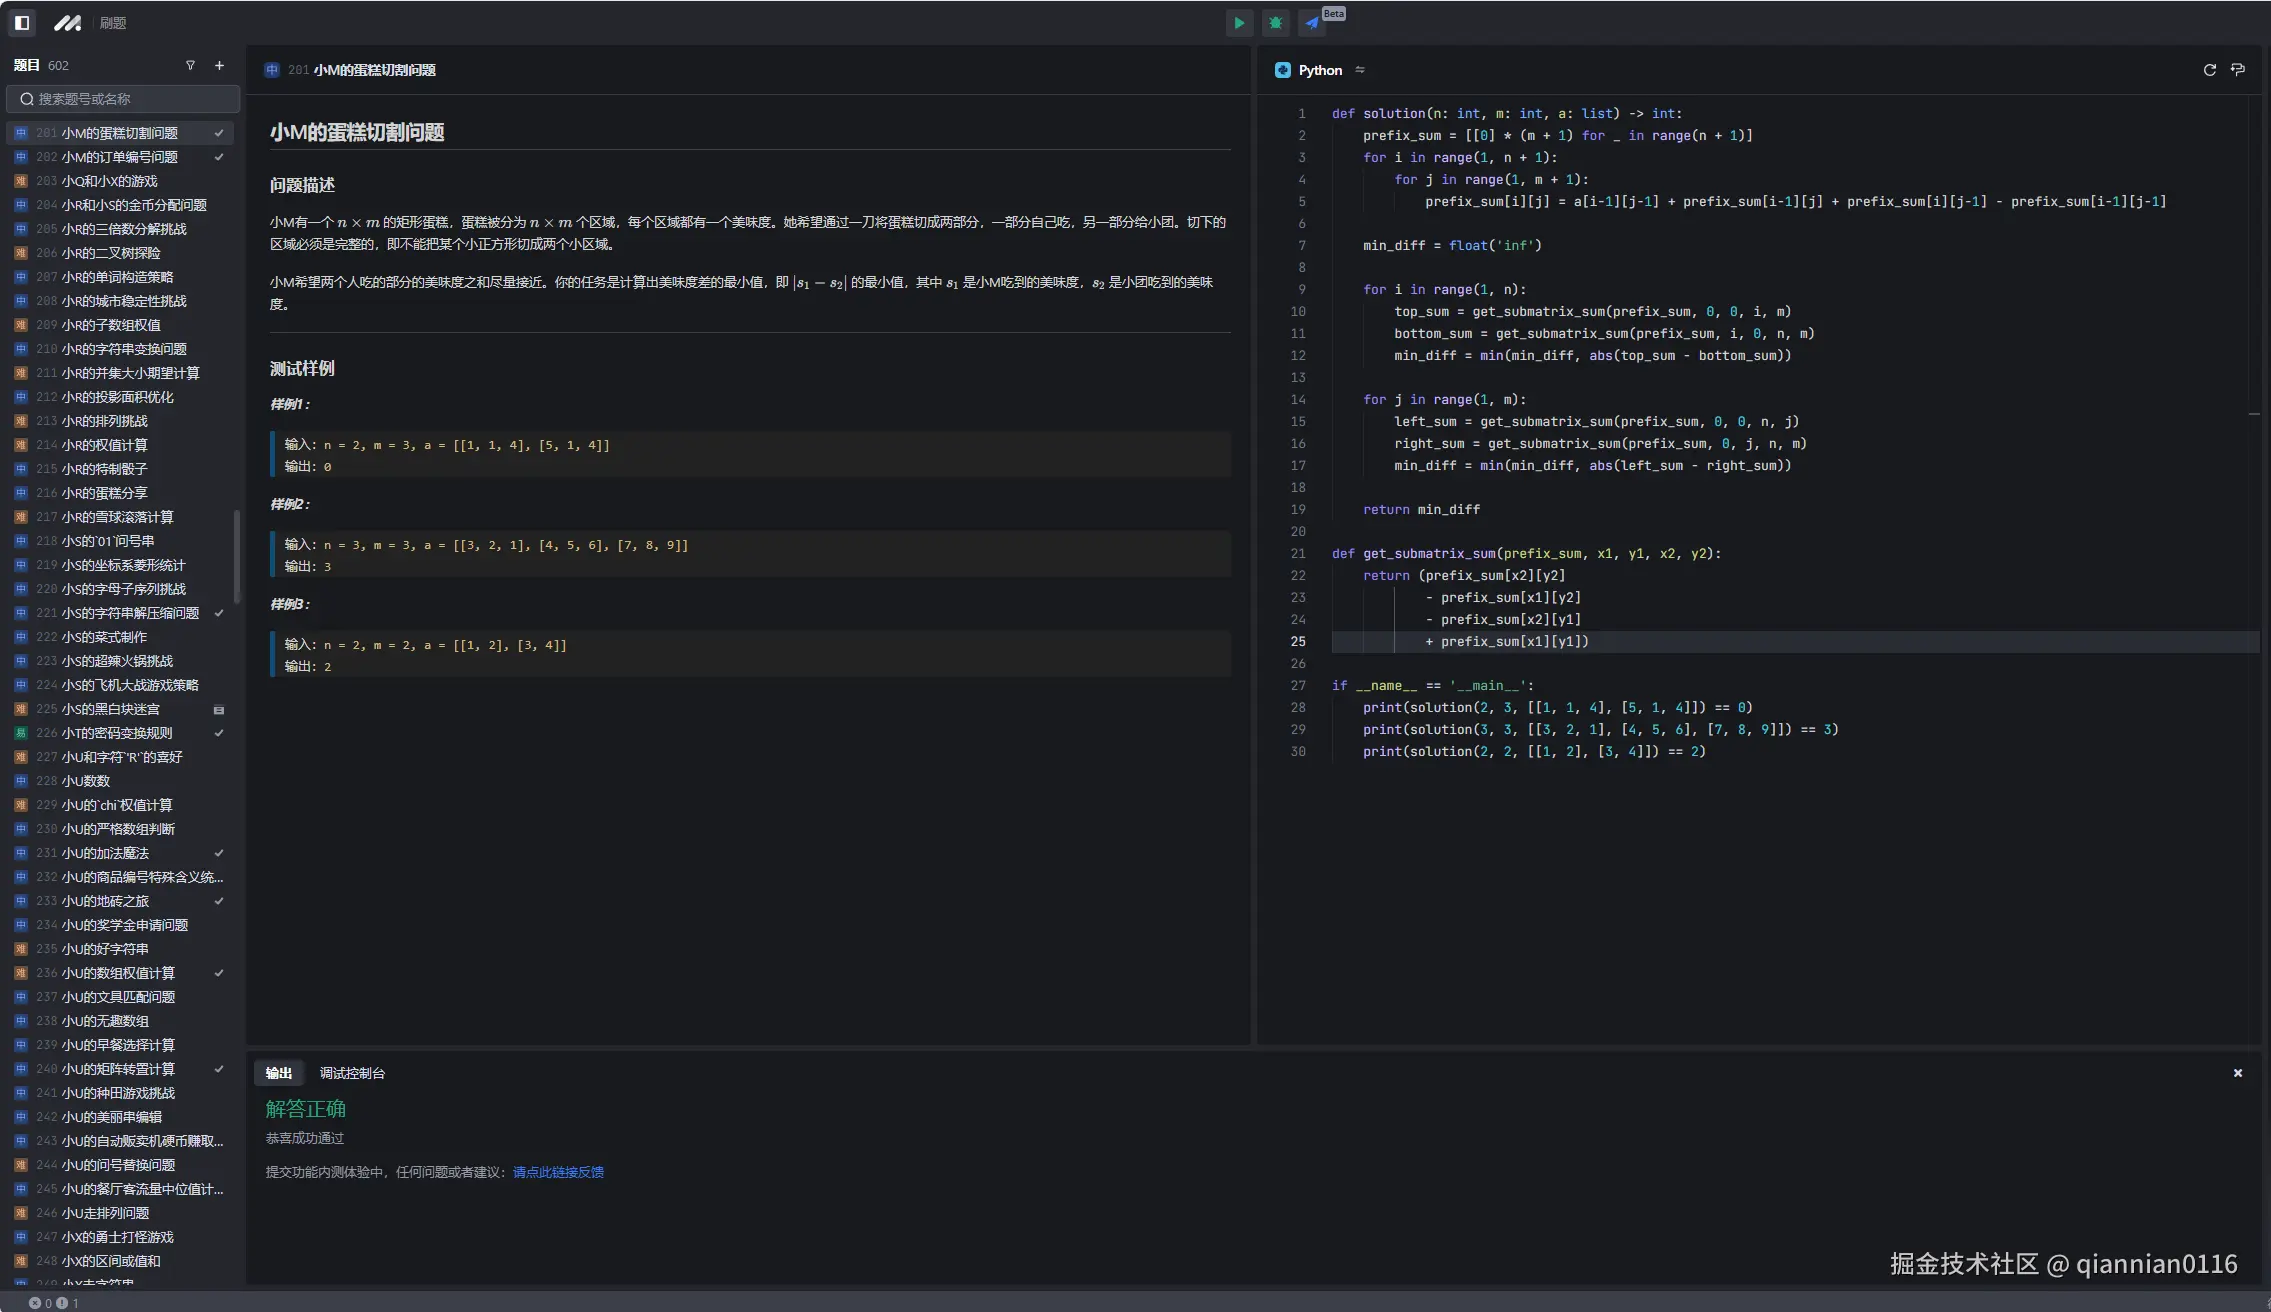
Task: Click the problem list vertical scrollbar
Action: [x=237, y=557]
